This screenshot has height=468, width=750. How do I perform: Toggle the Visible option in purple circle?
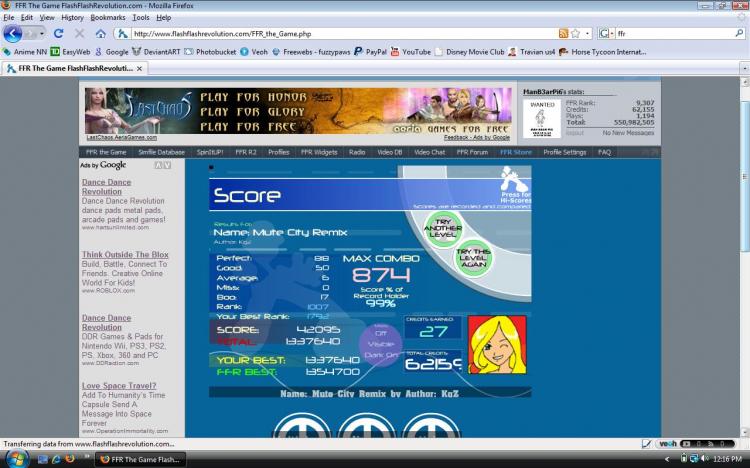[381, 344]
